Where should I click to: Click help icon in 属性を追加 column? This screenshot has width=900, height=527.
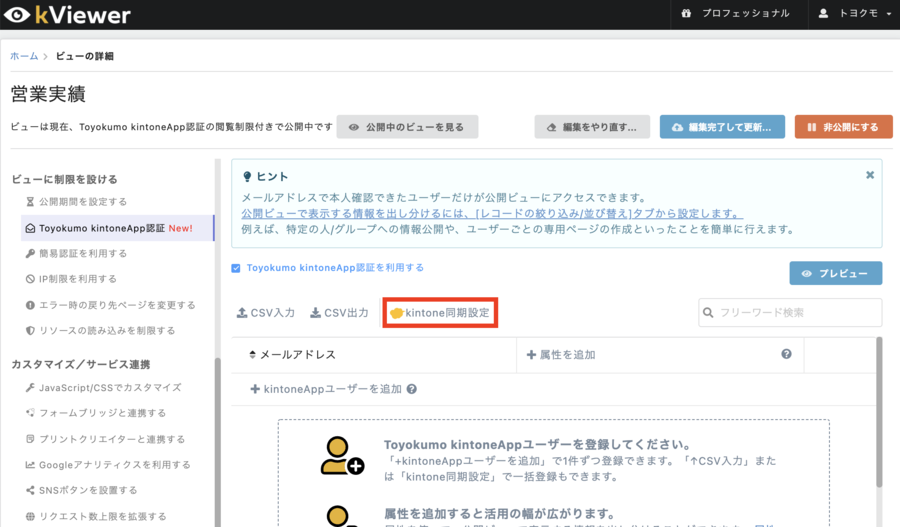[786, 354]
